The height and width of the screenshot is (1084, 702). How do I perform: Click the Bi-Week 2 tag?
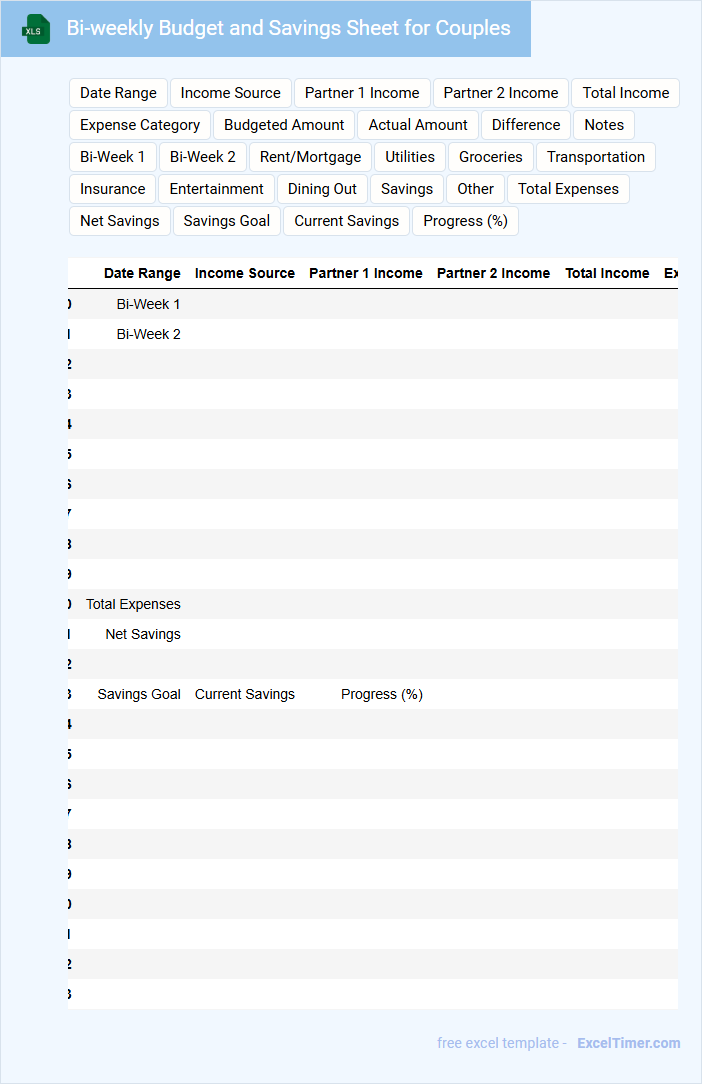[x=203, y=157]
